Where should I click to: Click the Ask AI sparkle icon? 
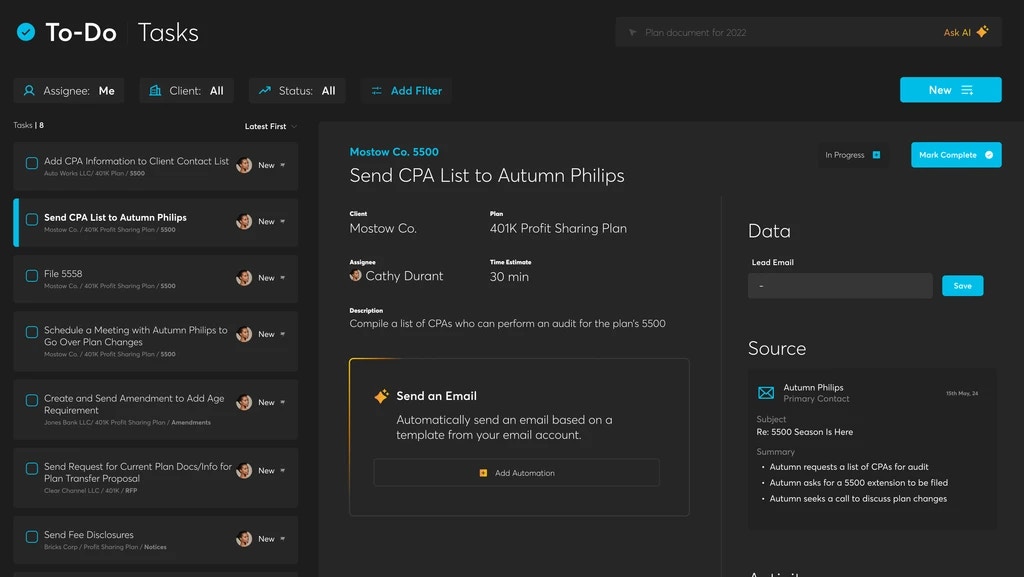982,32
